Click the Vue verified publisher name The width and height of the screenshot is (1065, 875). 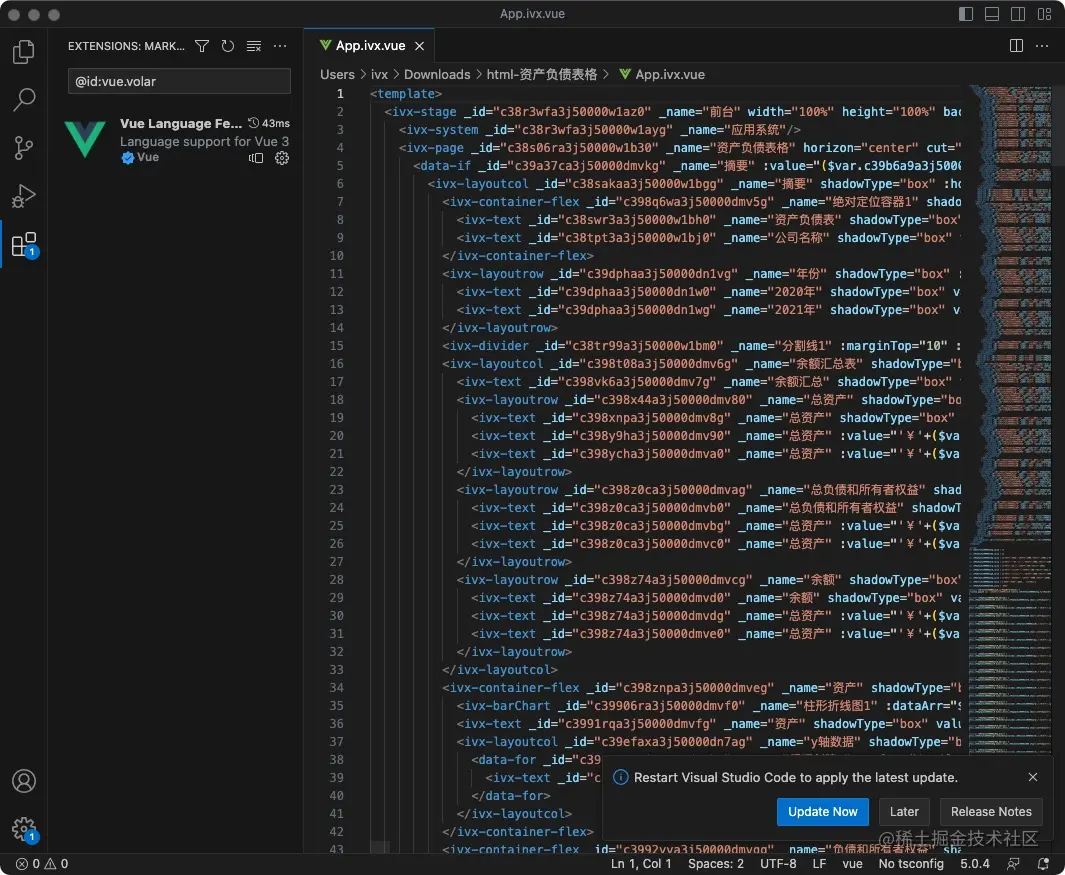click(148, 158)
